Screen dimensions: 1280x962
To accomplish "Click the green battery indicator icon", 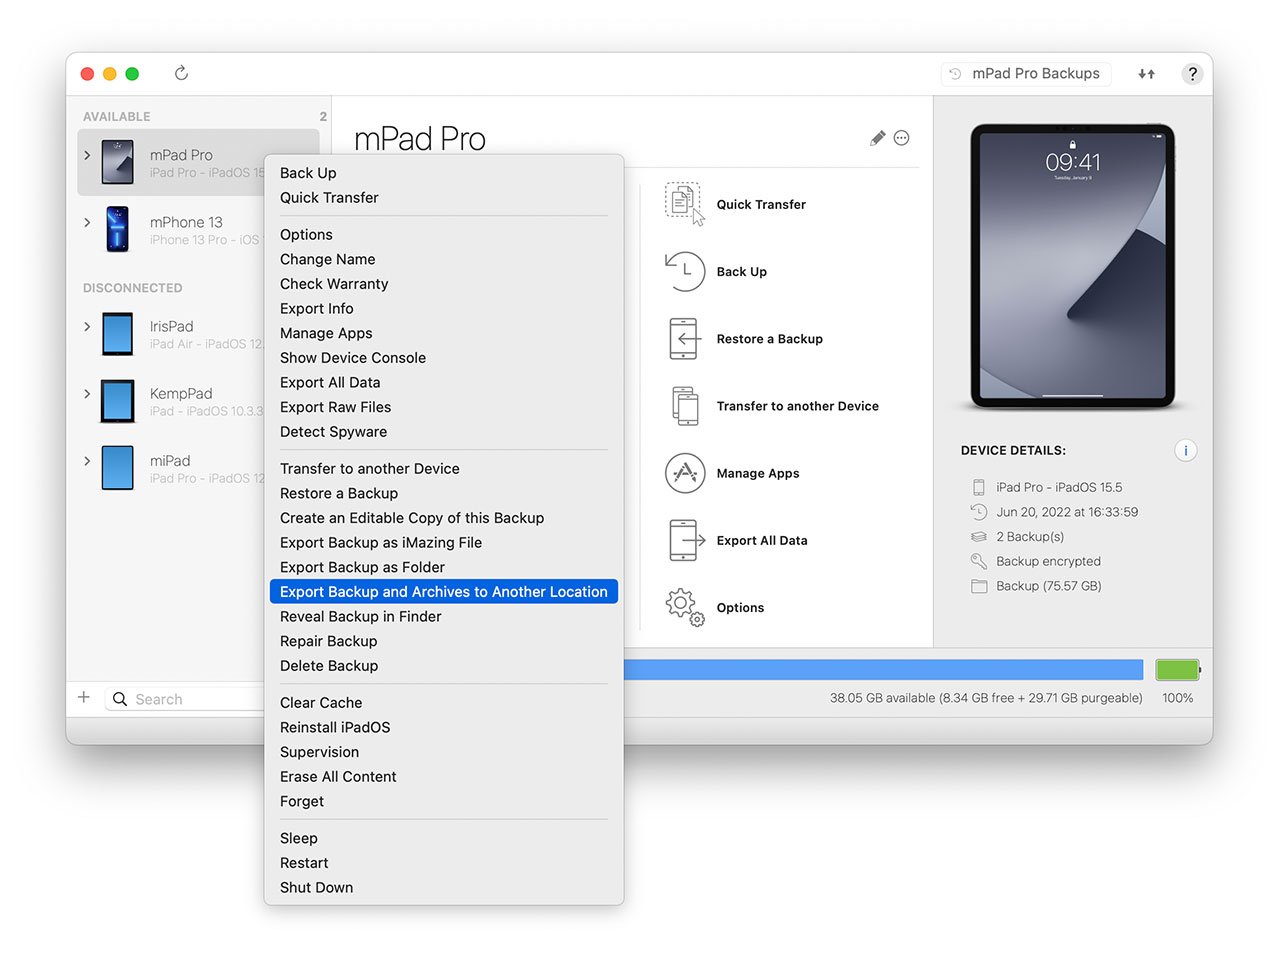I will pos(1178,670).
